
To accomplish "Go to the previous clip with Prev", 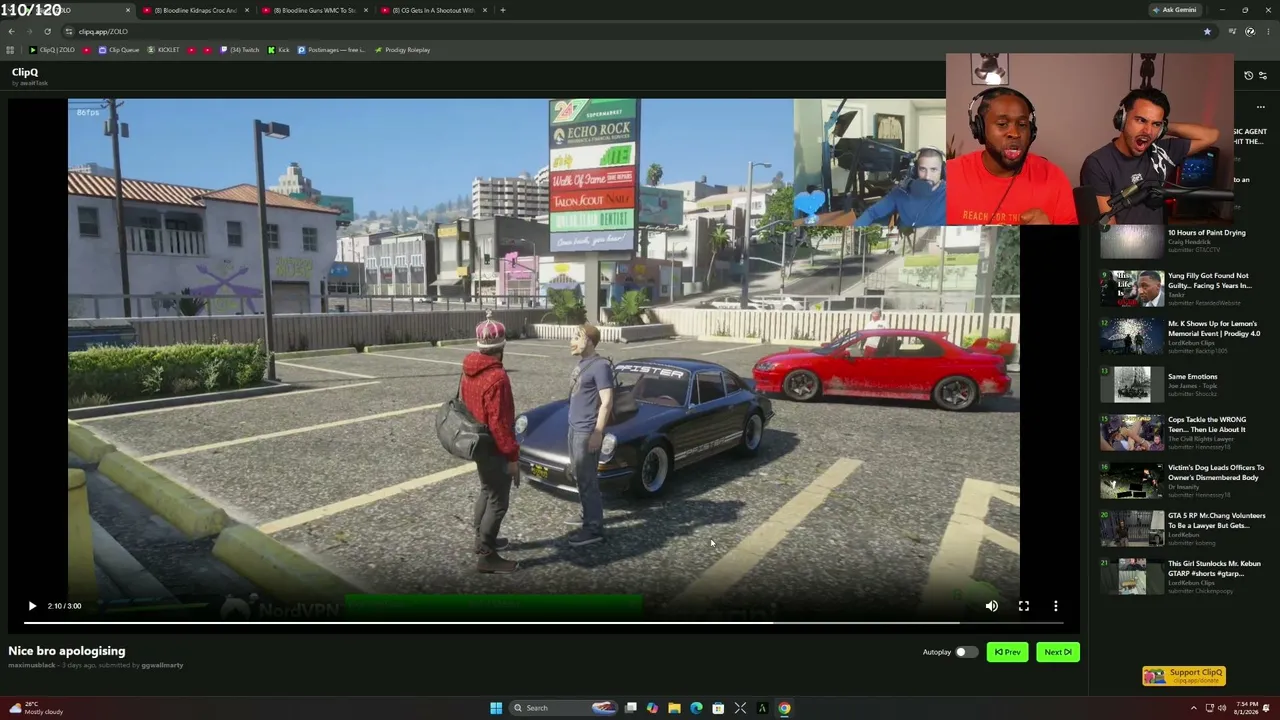I will click(1007, 652).
